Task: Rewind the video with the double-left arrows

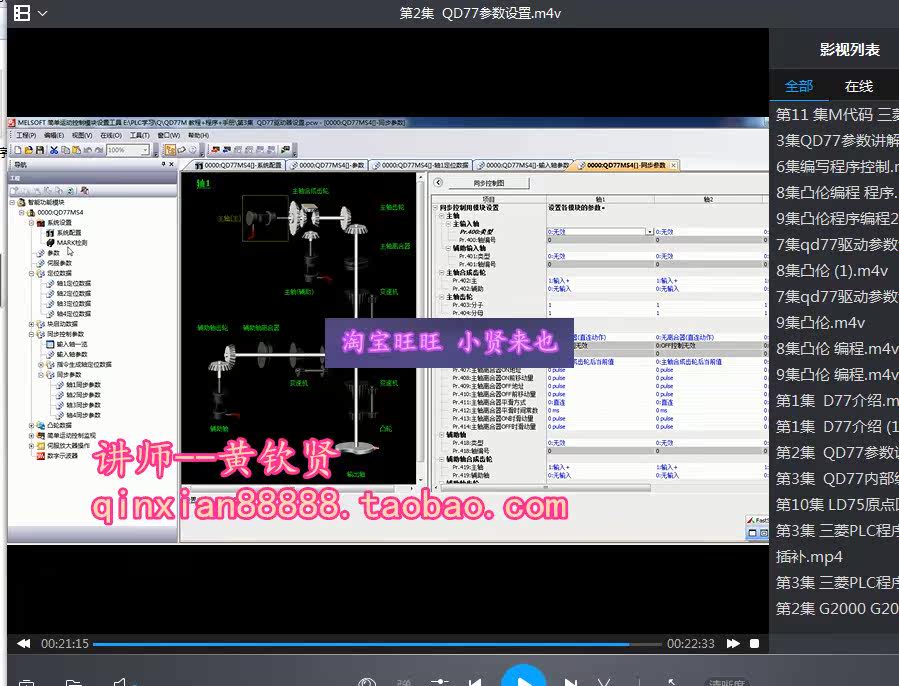Action: tap(24, 644)
